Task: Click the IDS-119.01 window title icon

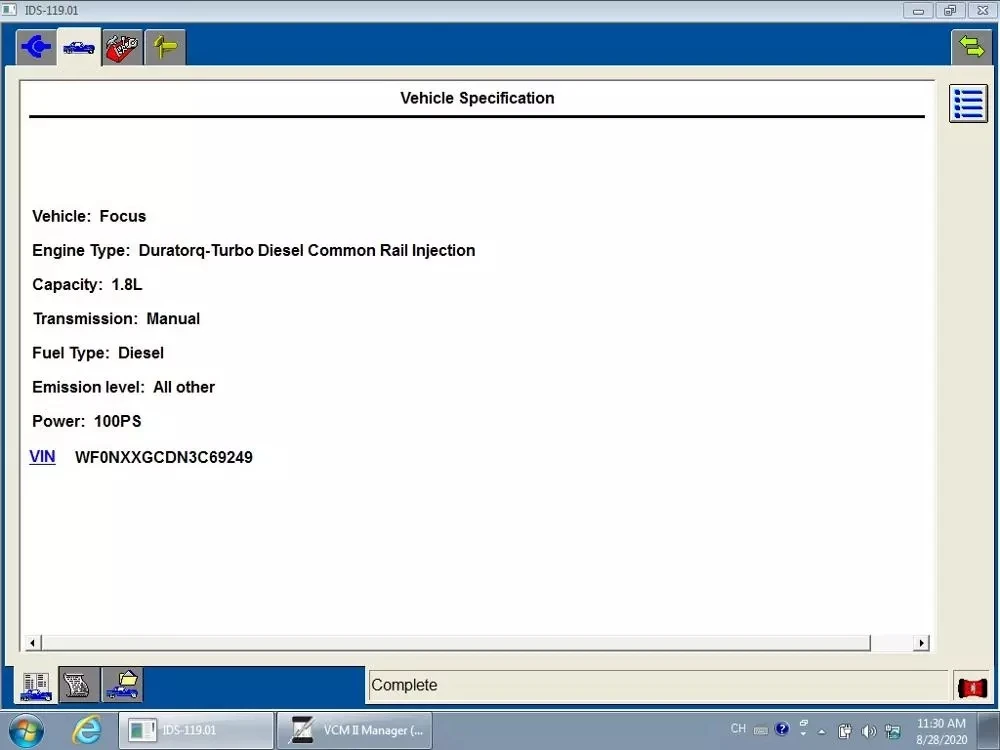Action: 9,10
